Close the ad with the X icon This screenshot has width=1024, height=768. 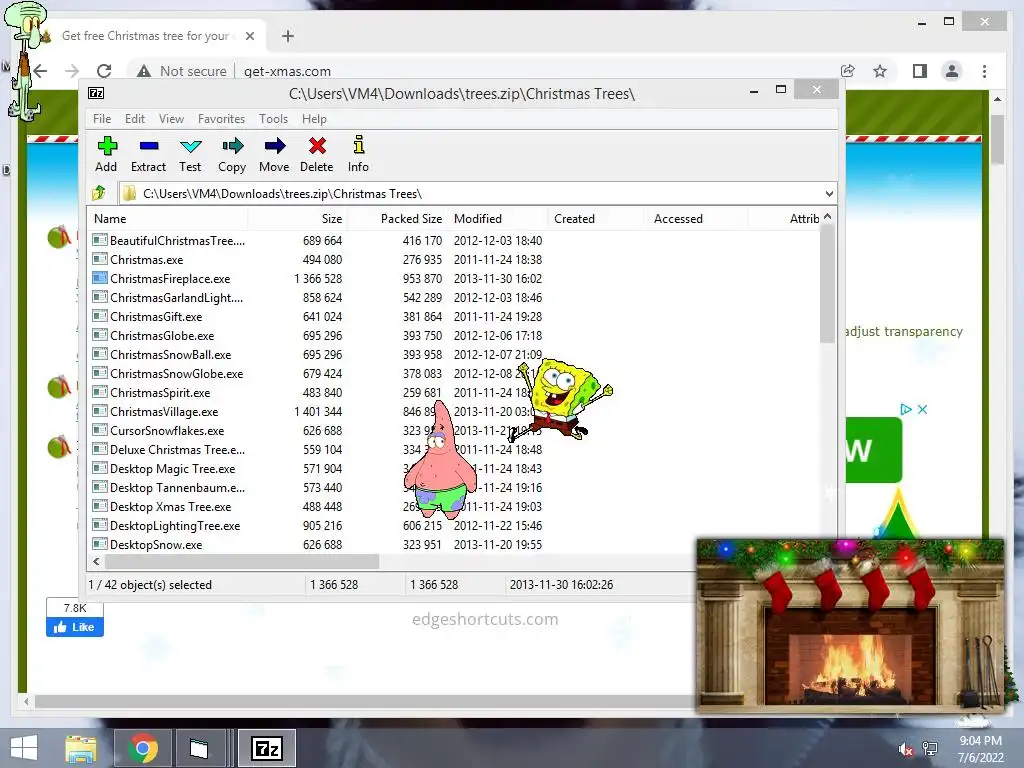(923, 409)
